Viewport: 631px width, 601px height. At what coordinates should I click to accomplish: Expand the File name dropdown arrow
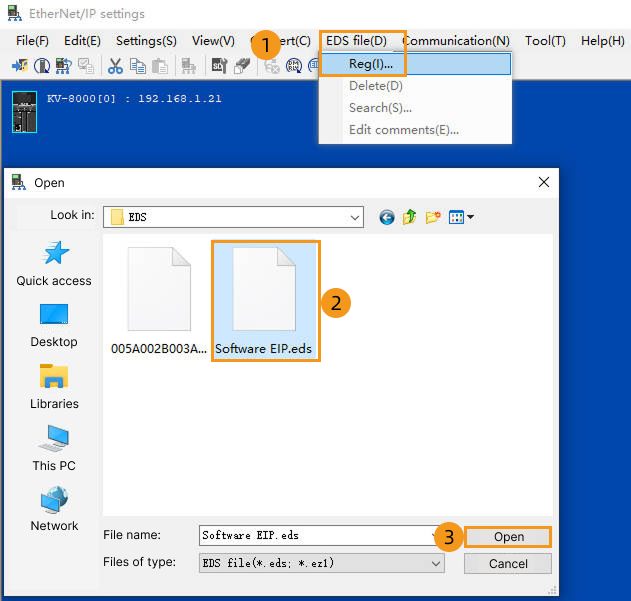click(x=433, y=535)
